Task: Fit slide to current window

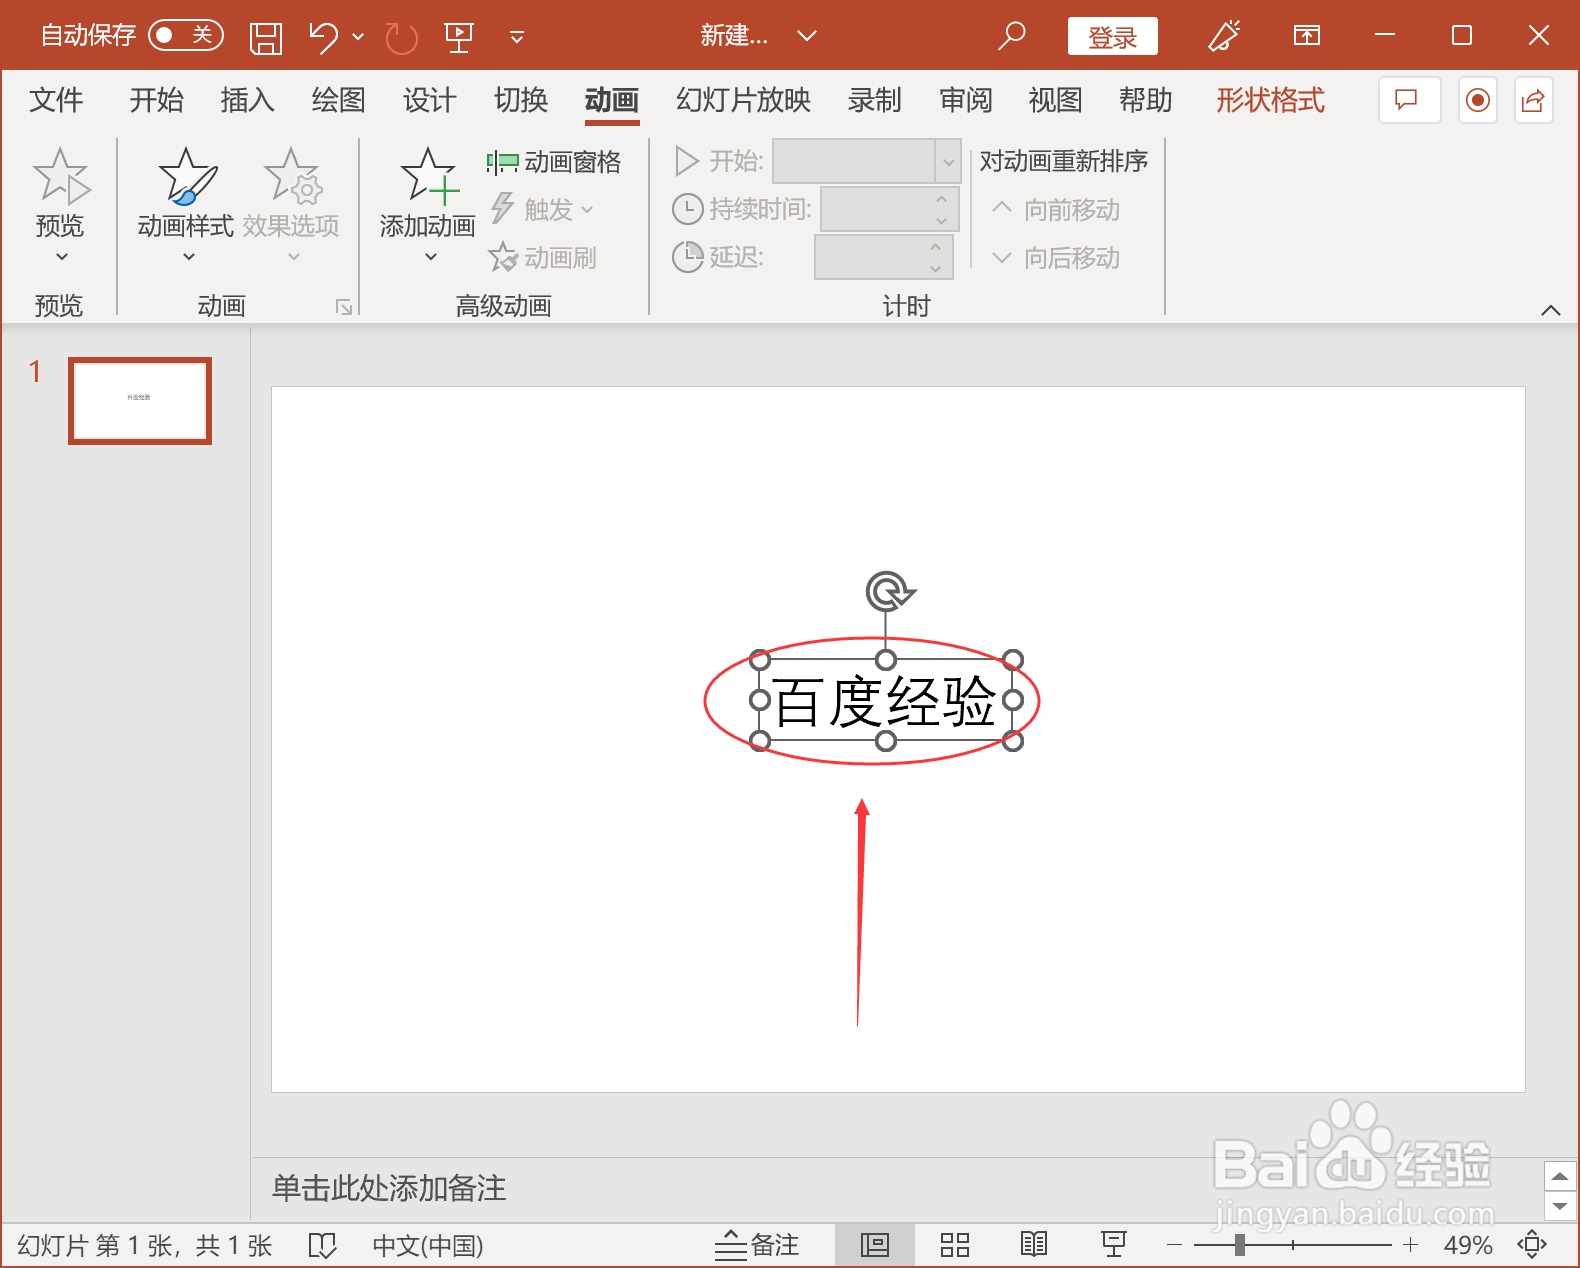Action: coord(1532,1245)
